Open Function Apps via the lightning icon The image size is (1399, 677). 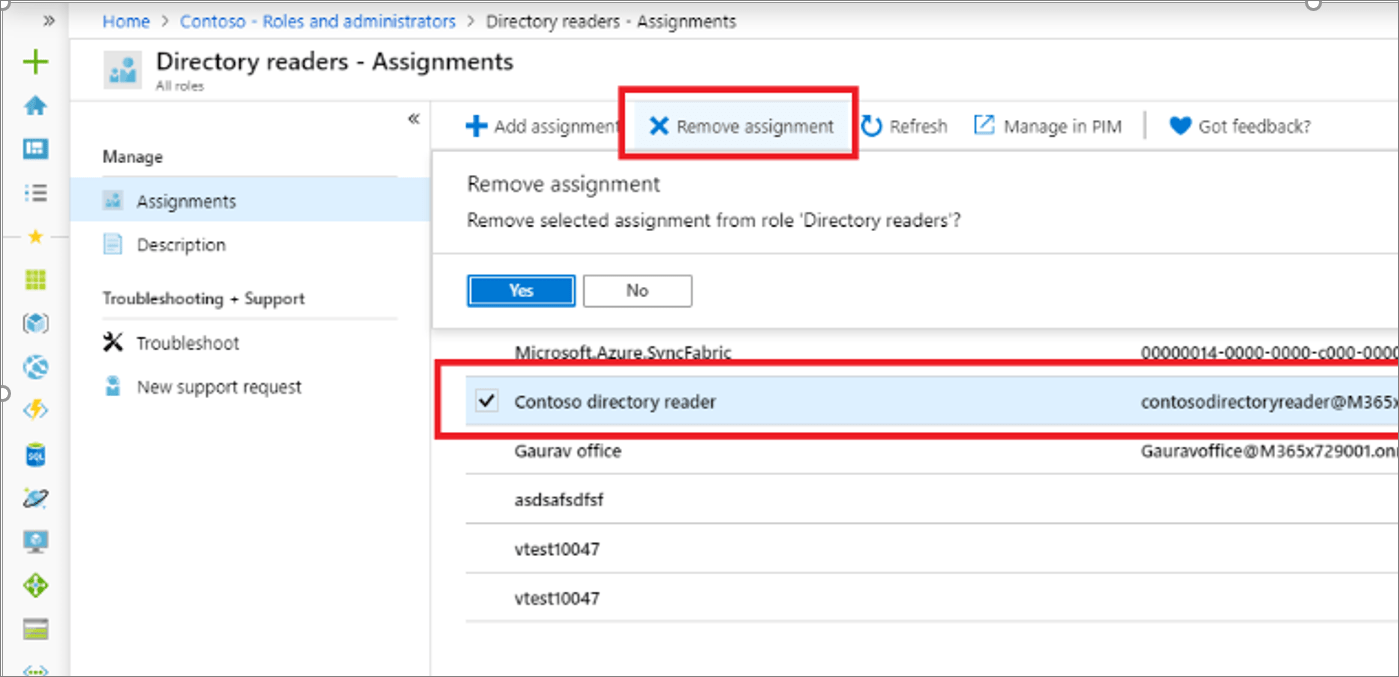tap(36, 410)
